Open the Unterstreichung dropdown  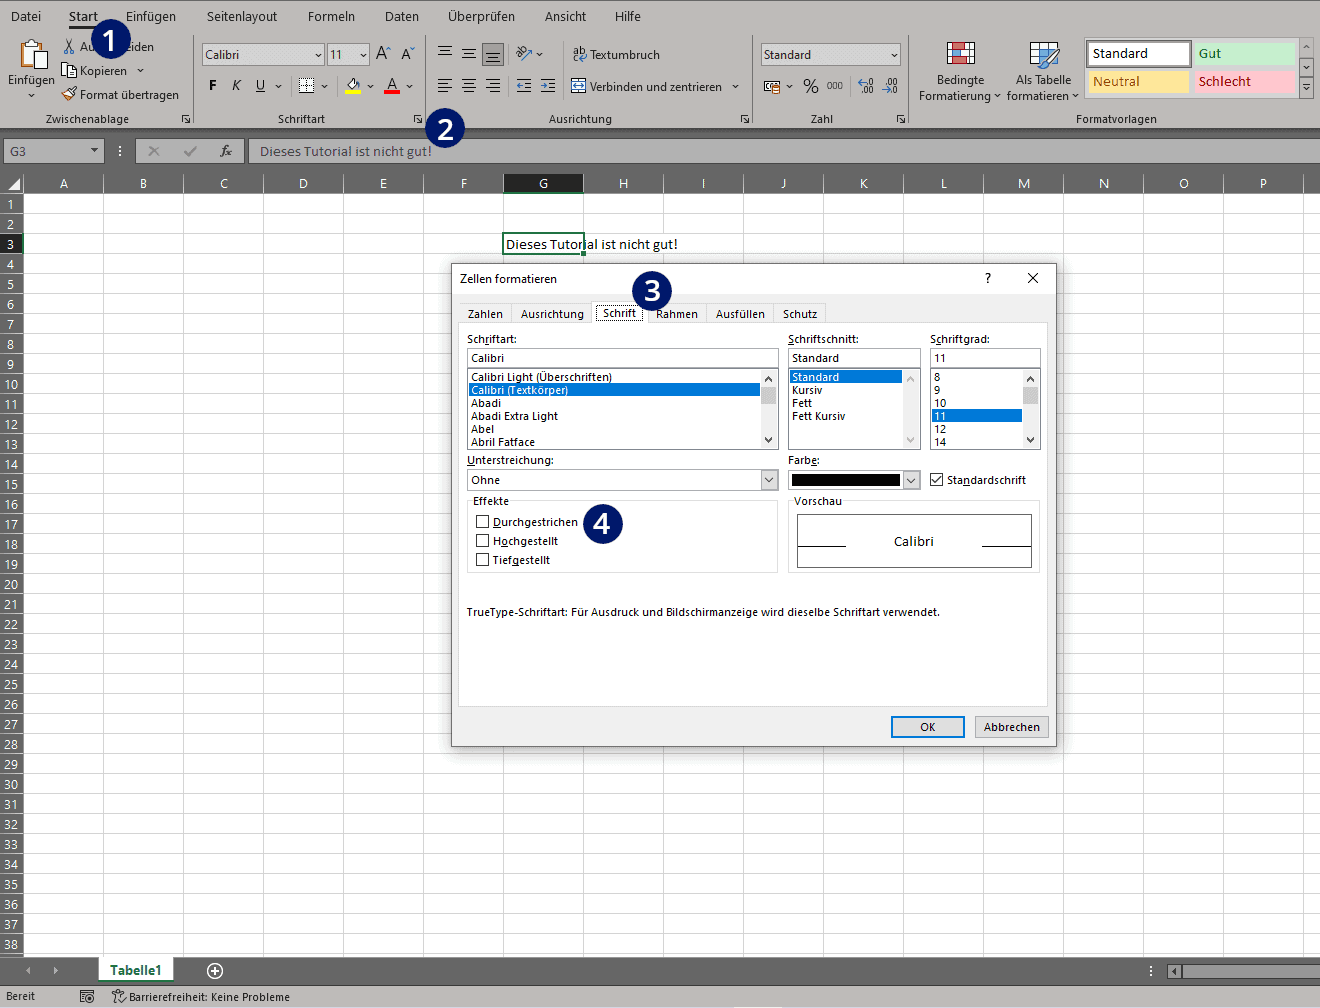tap(769, 480)
